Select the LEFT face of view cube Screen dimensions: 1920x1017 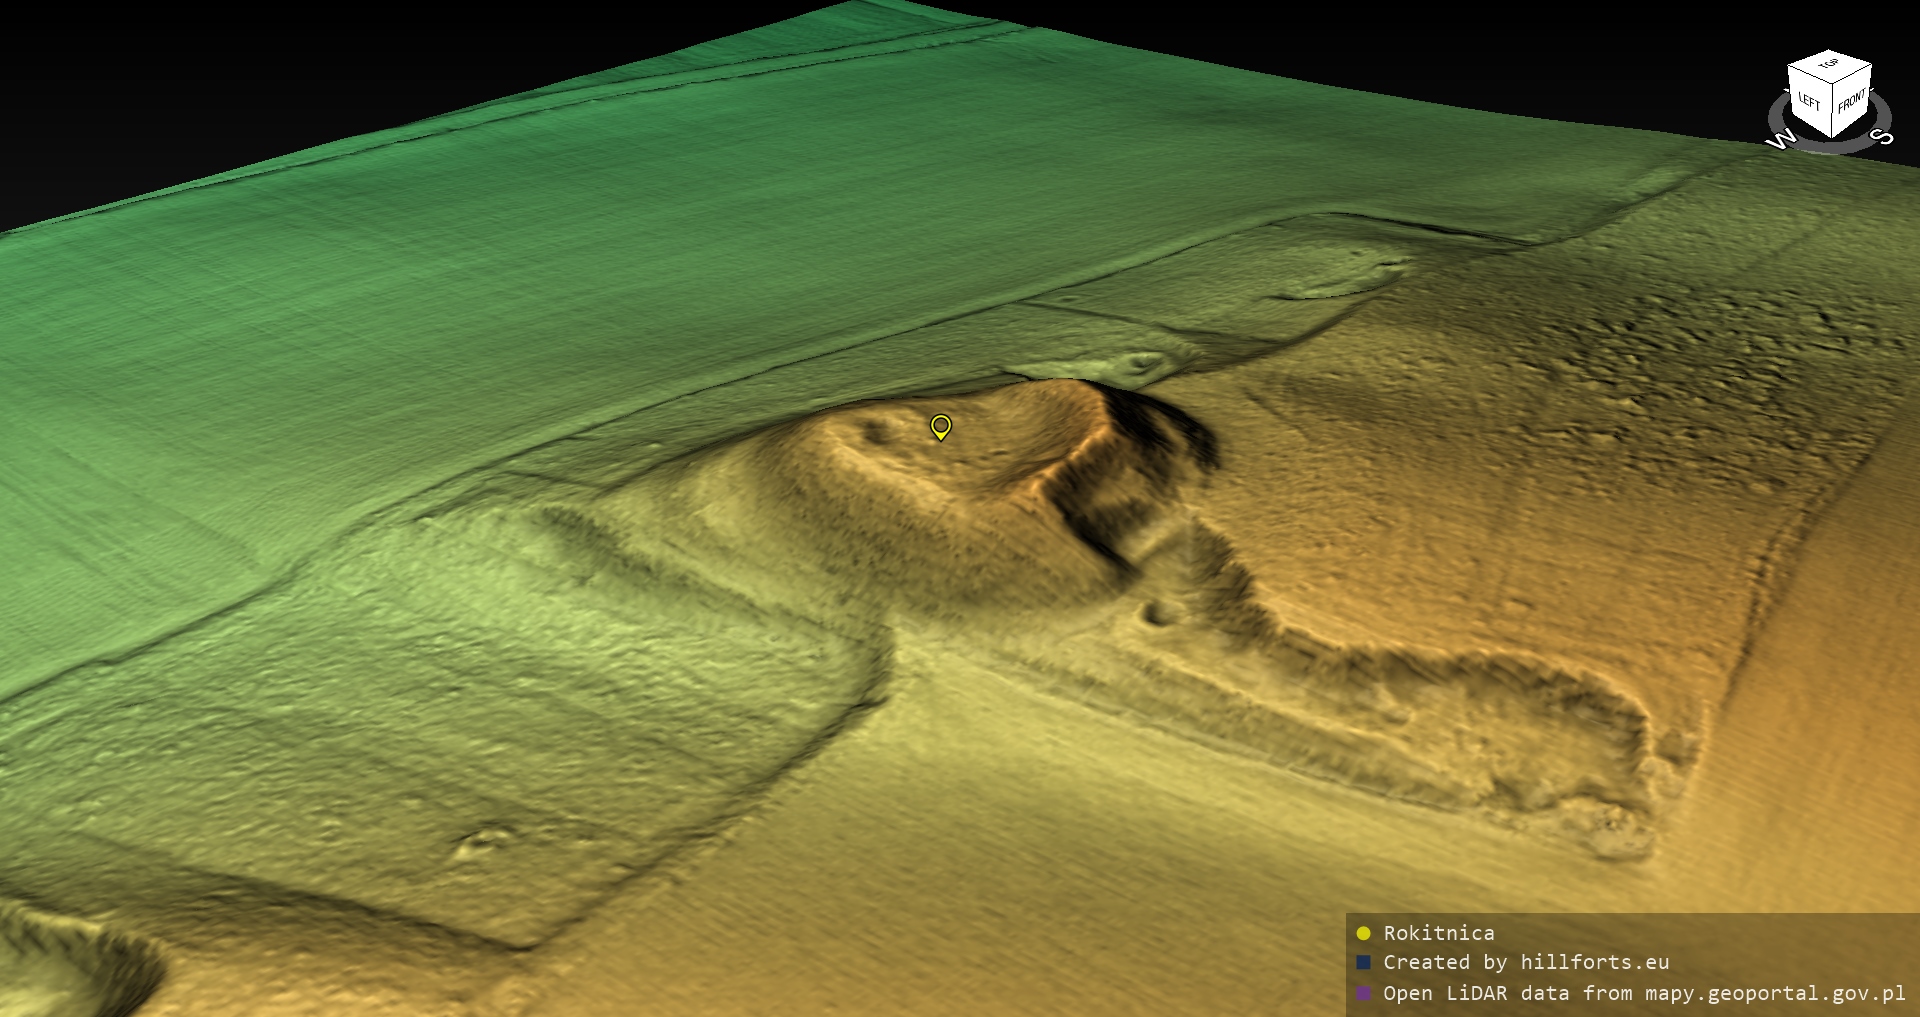tap(1809, 100)
